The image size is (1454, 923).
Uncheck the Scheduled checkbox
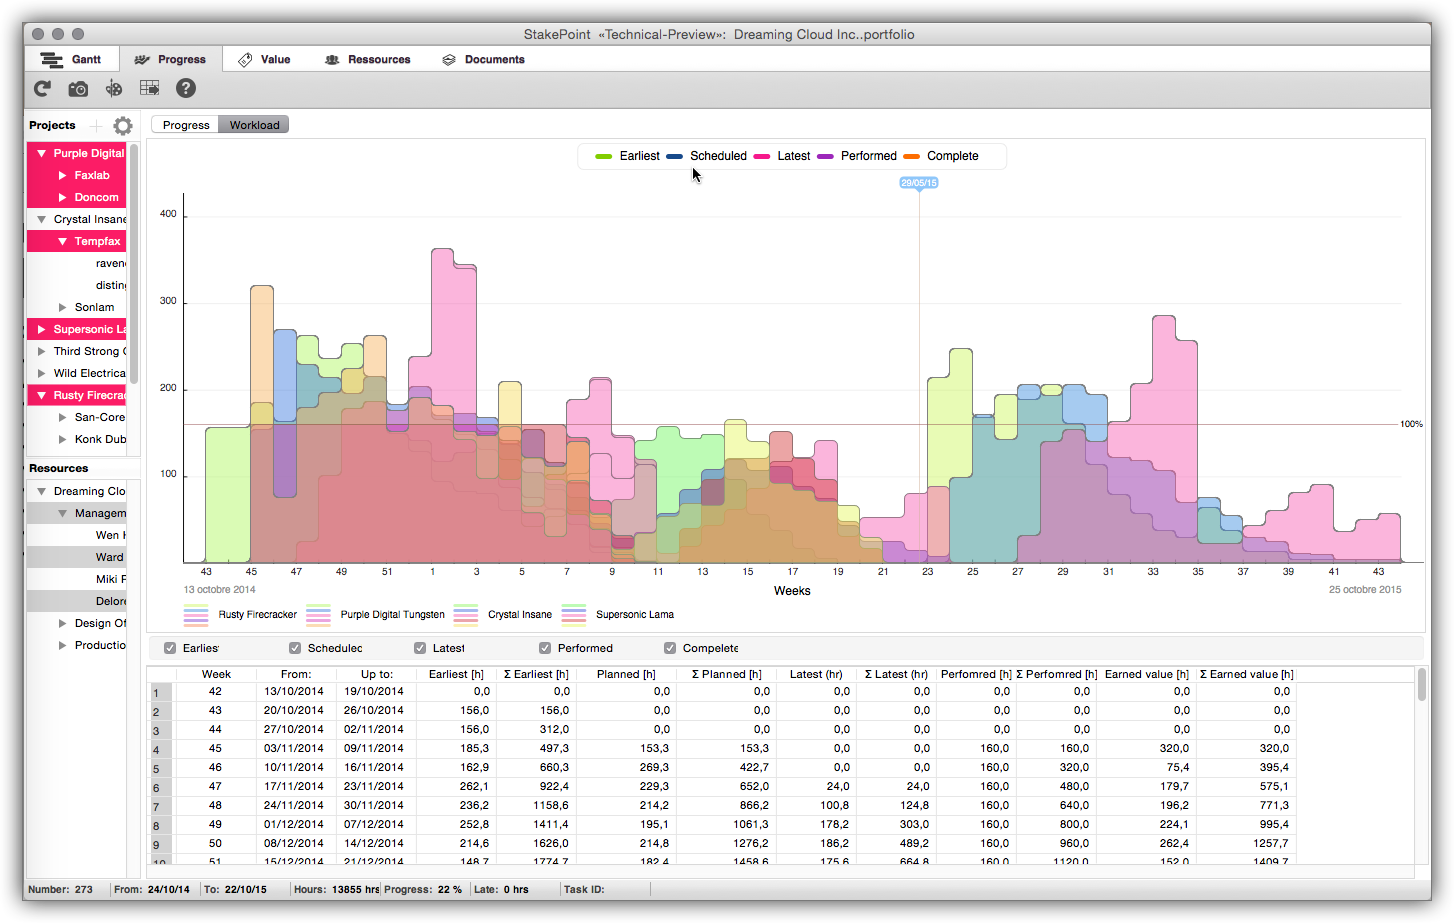click(x=295, y=648)
